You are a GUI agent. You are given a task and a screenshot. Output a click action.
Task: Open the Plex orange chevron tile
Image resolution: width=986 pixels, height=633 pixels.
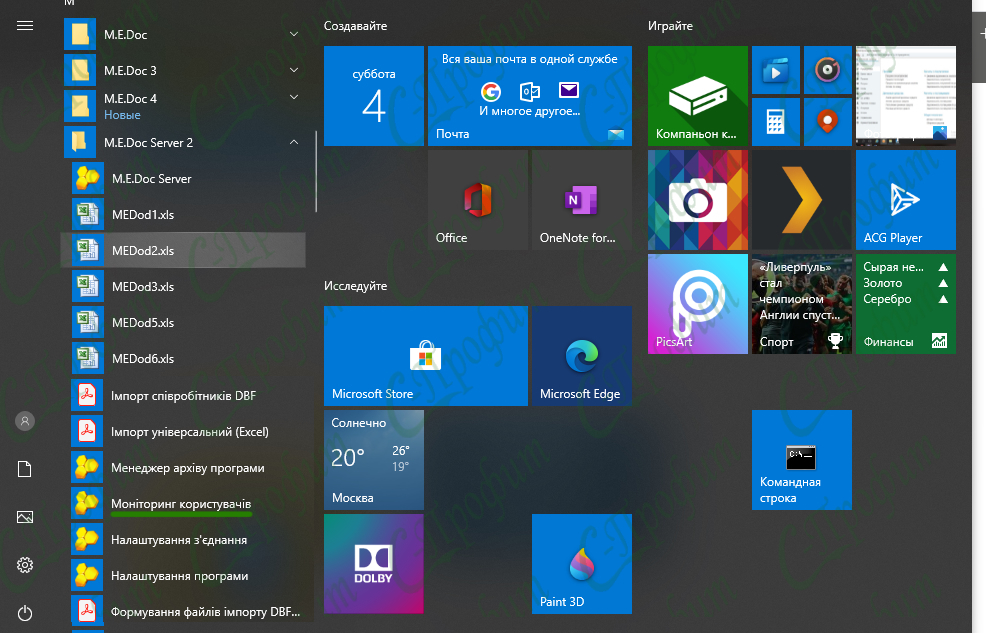802,200
